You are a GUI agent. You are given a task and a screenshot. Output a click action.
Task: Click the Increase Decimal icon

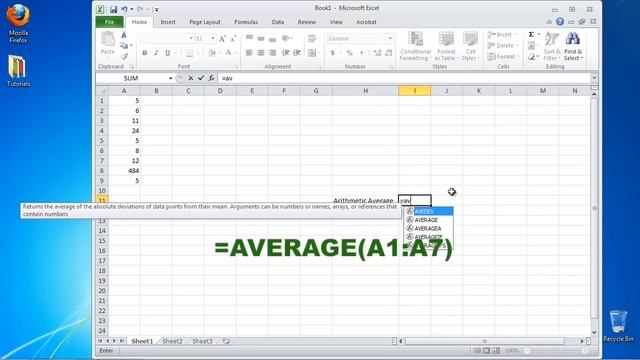tap(377, 53)
